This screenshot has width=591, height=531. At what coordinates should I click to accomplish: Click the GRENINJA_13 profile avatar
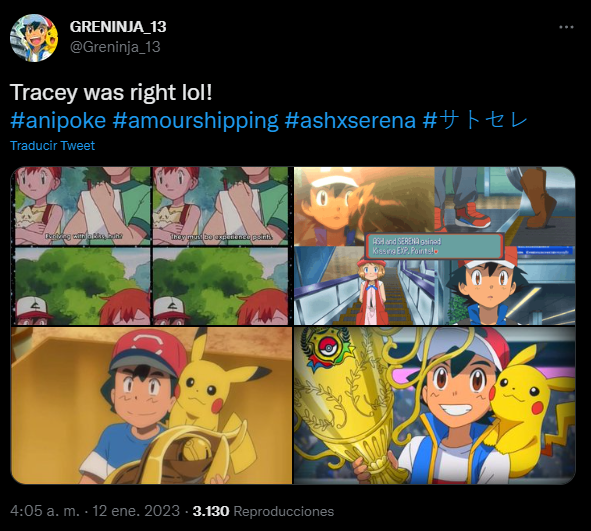pyautogui.click(x=34, y=38)
